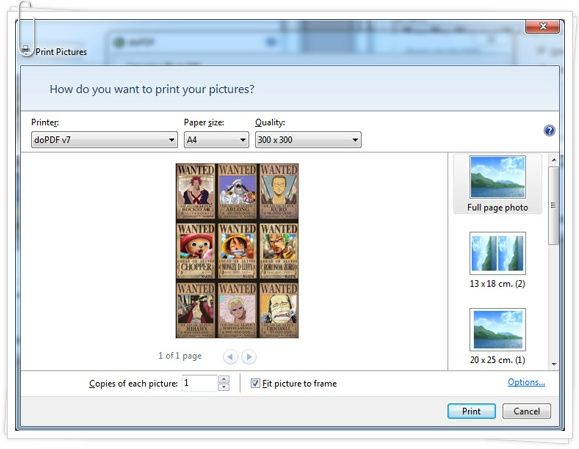
Task: Click the Cancel button
Action: coord(527,411)
